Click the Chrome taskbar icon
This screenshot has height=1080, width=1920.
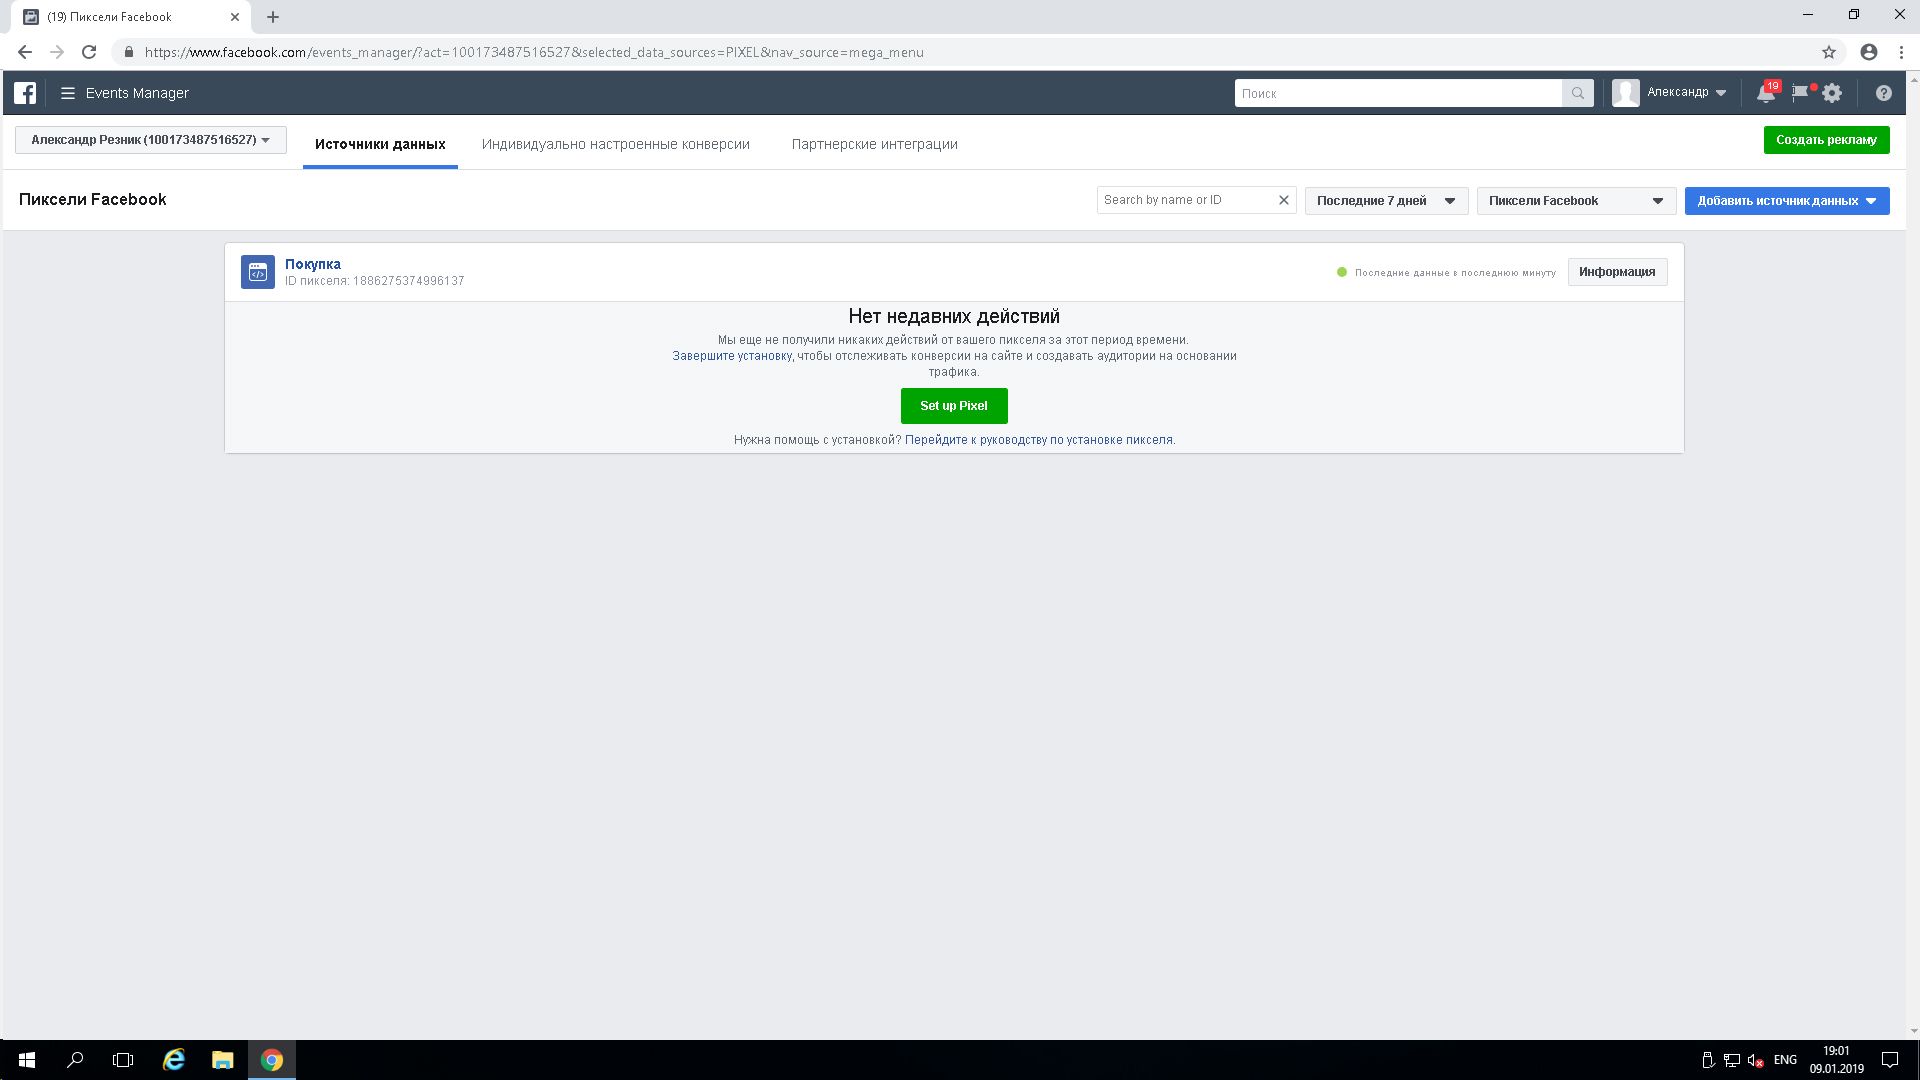272,1060
